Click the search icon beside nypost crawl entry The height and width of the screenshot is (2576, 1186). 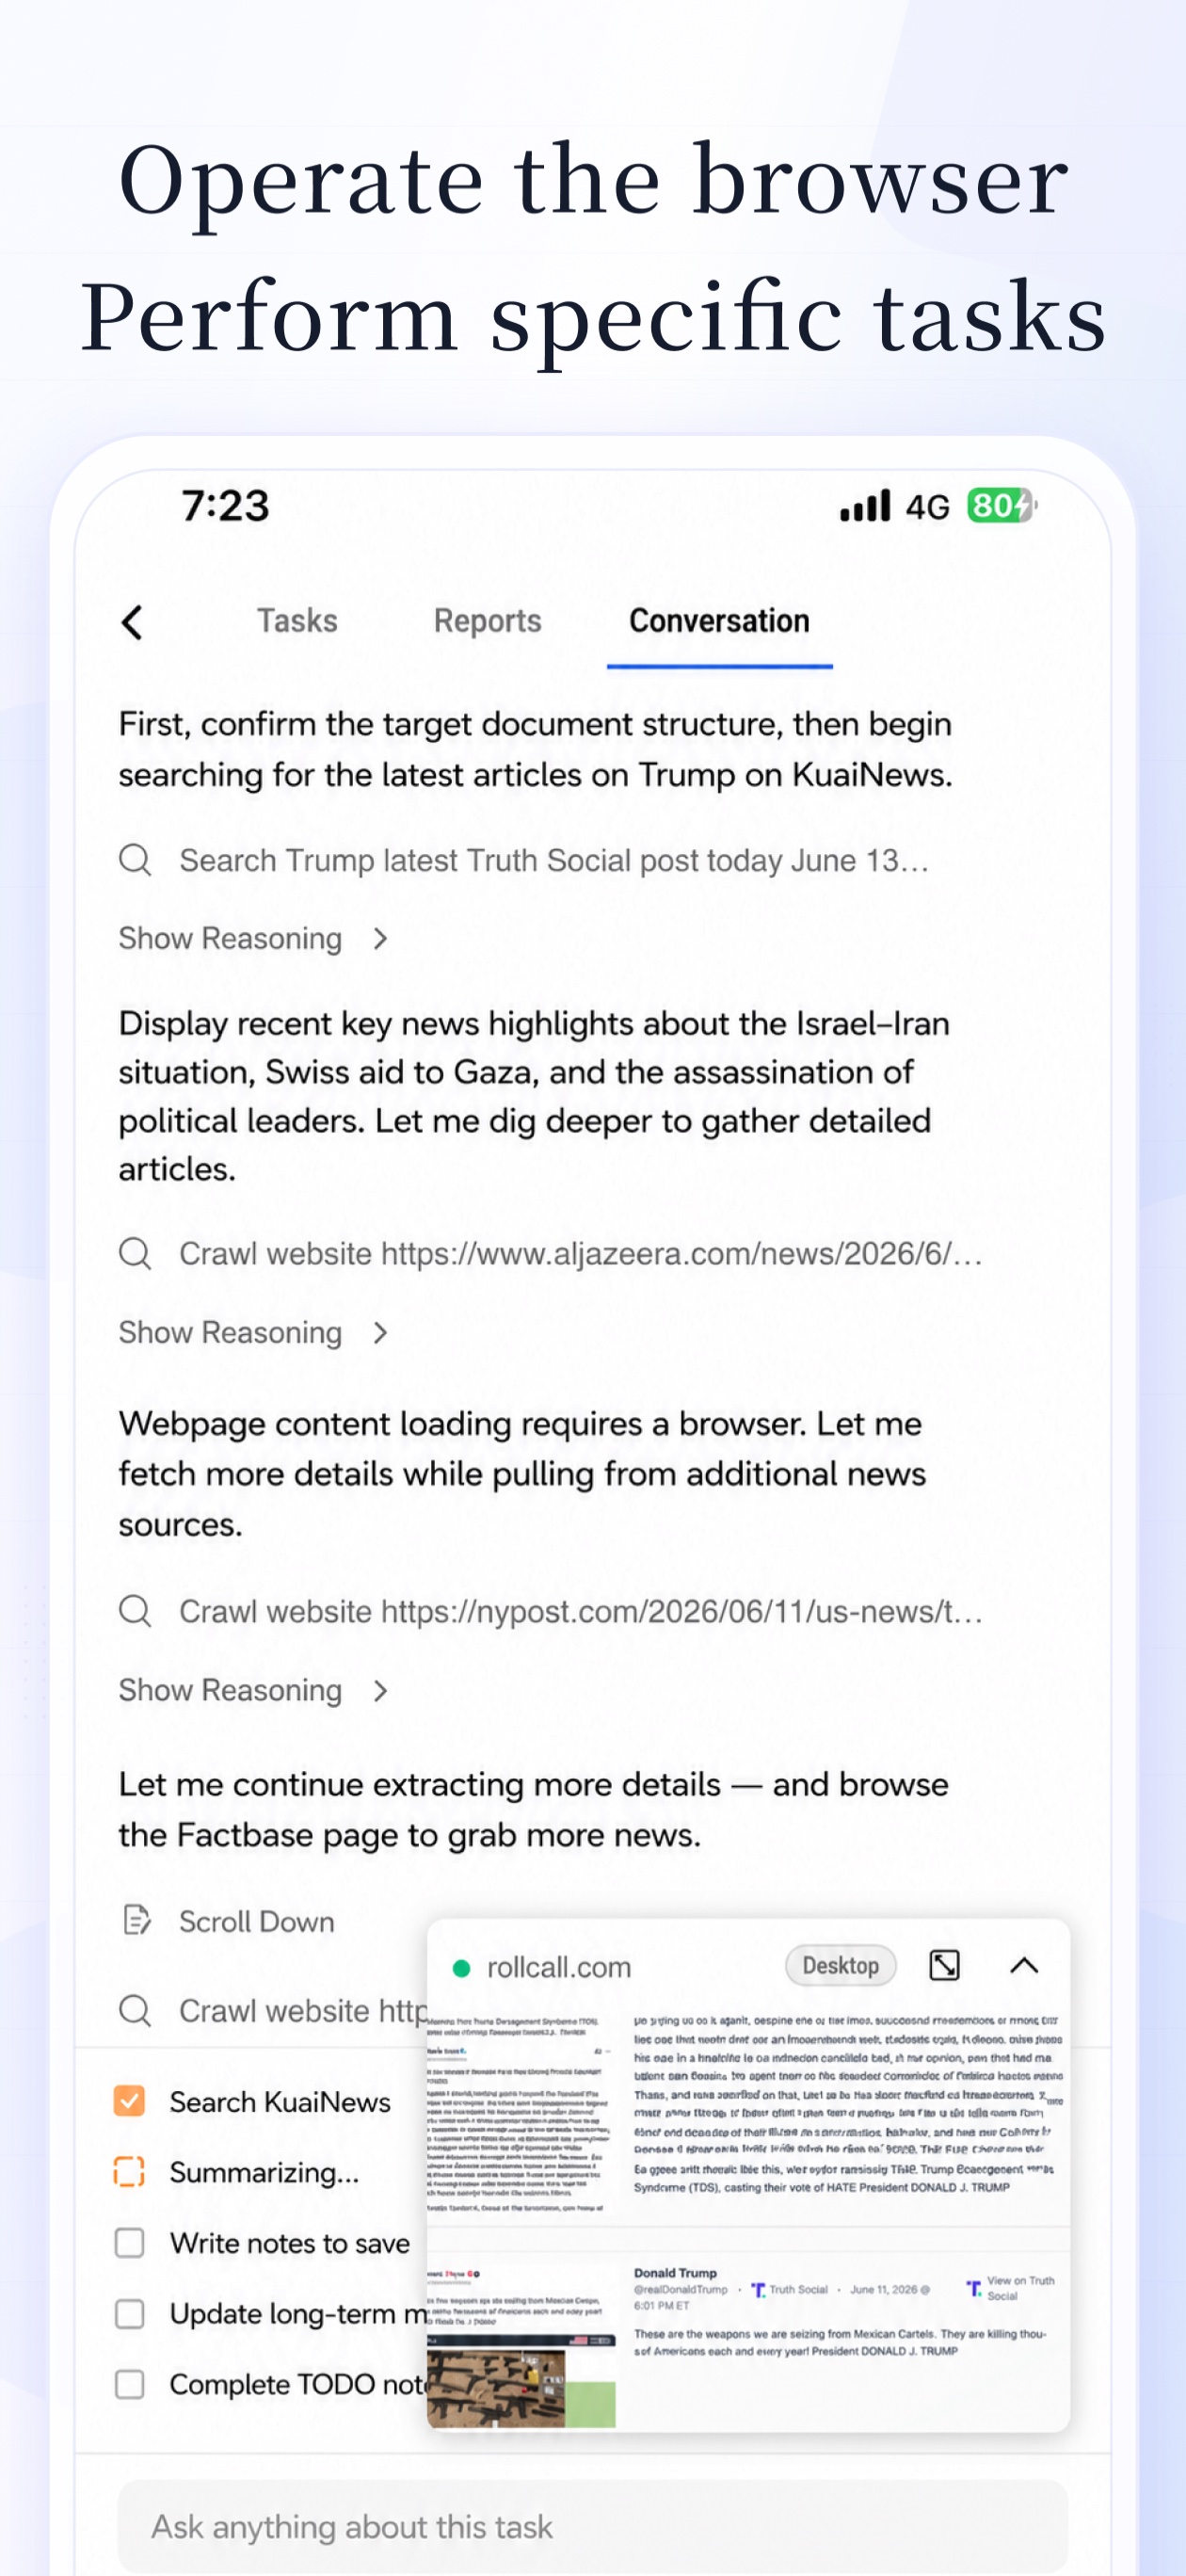tap(135, 1611)
